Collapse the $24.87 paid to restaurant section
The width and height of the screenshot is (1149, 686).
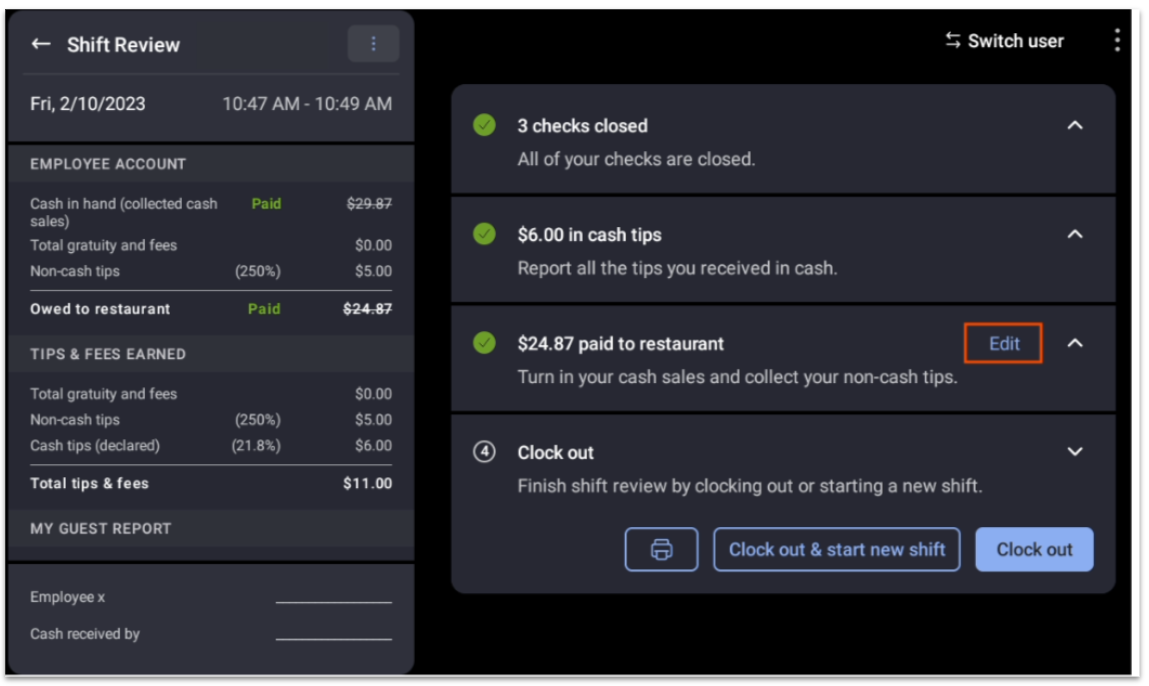tap(1075, 343)
